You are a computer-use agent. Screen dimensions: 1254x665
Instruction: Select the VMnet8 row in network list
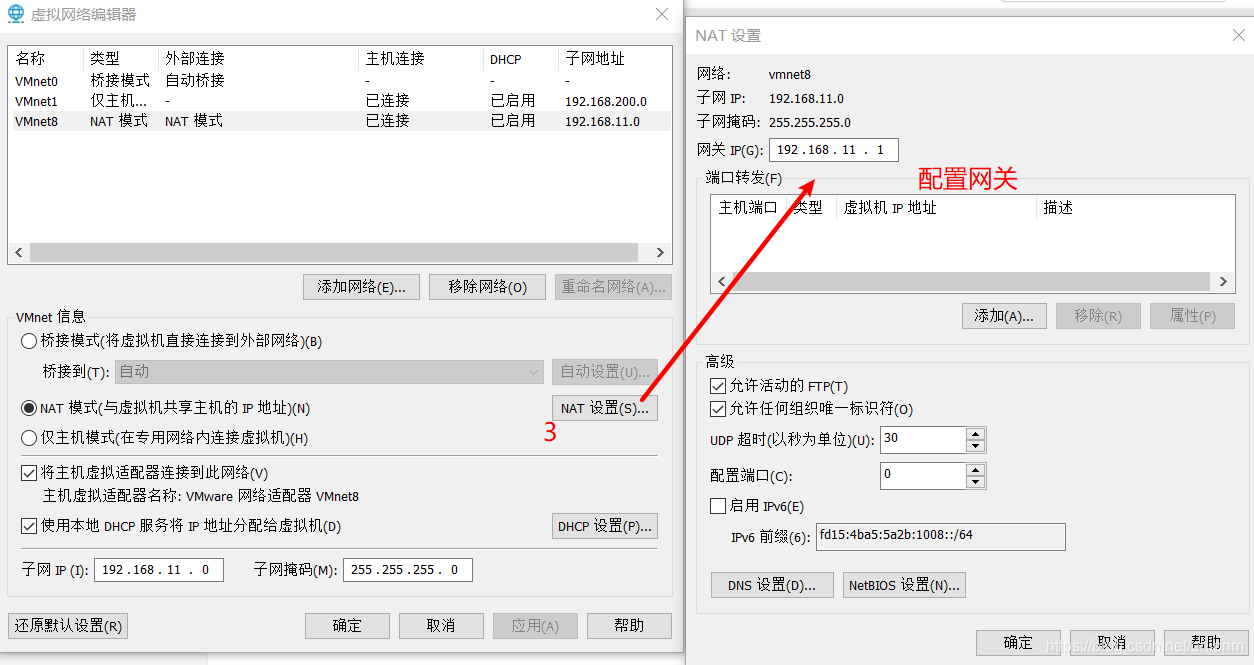pyautogui.click(x=339, y=121)
